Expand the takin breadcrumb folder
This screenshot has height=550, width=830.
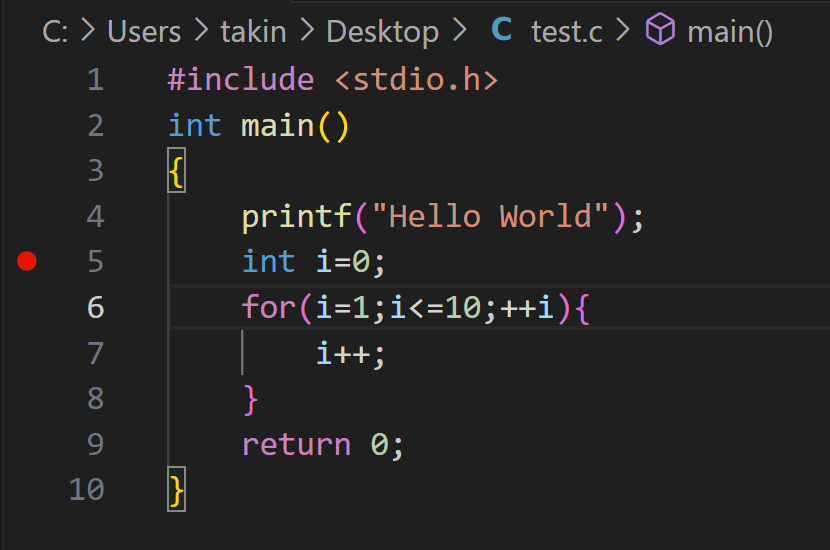click(x=253, y=32)
